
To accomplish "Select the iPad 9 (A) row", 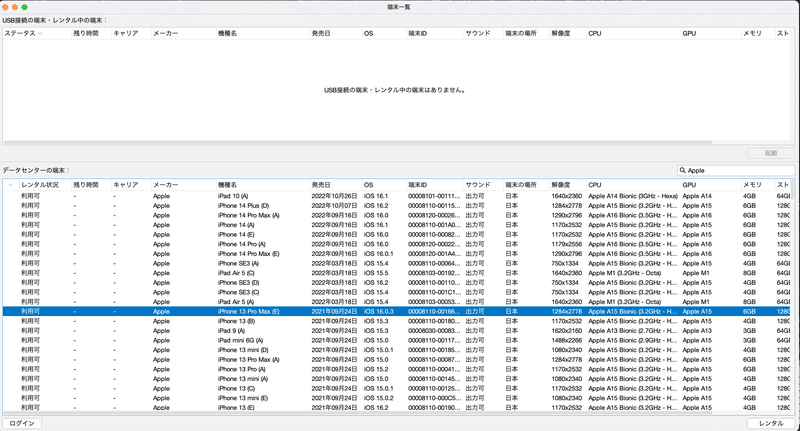I will coord(396,331).
